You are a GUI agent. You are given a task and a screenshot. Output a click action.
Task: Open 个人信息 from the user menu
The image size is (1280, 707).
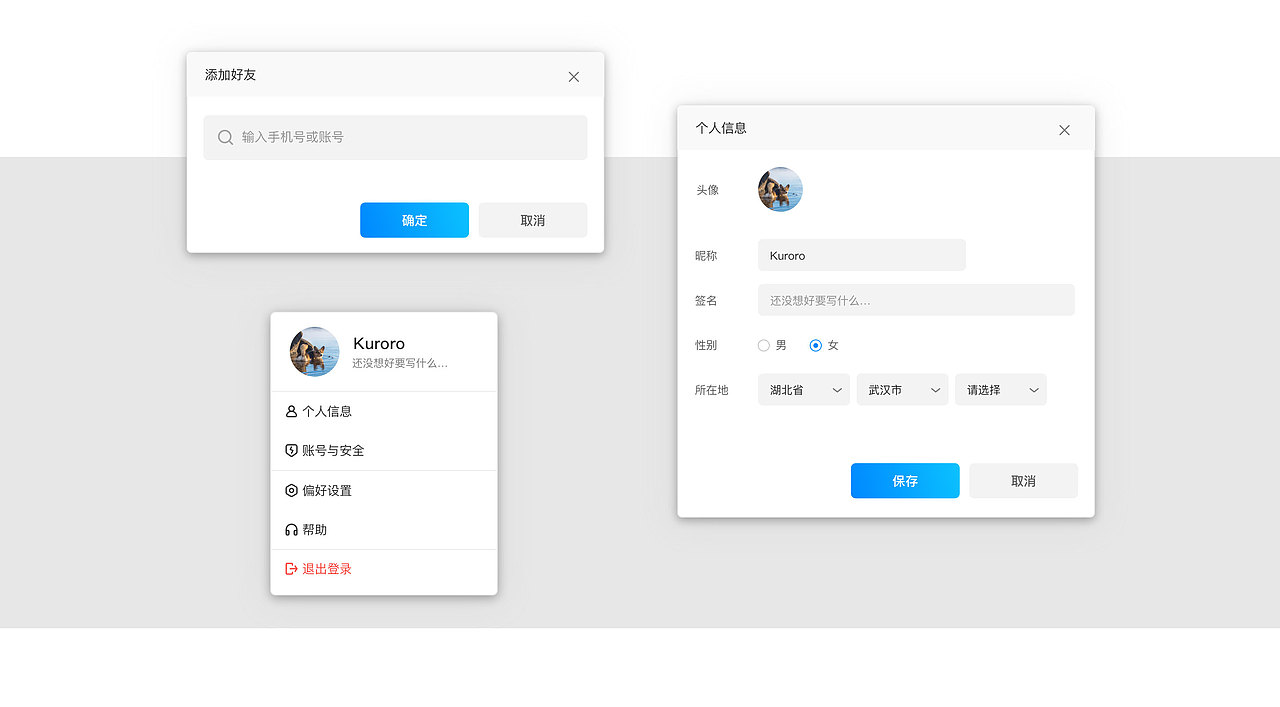pos(384,411)
